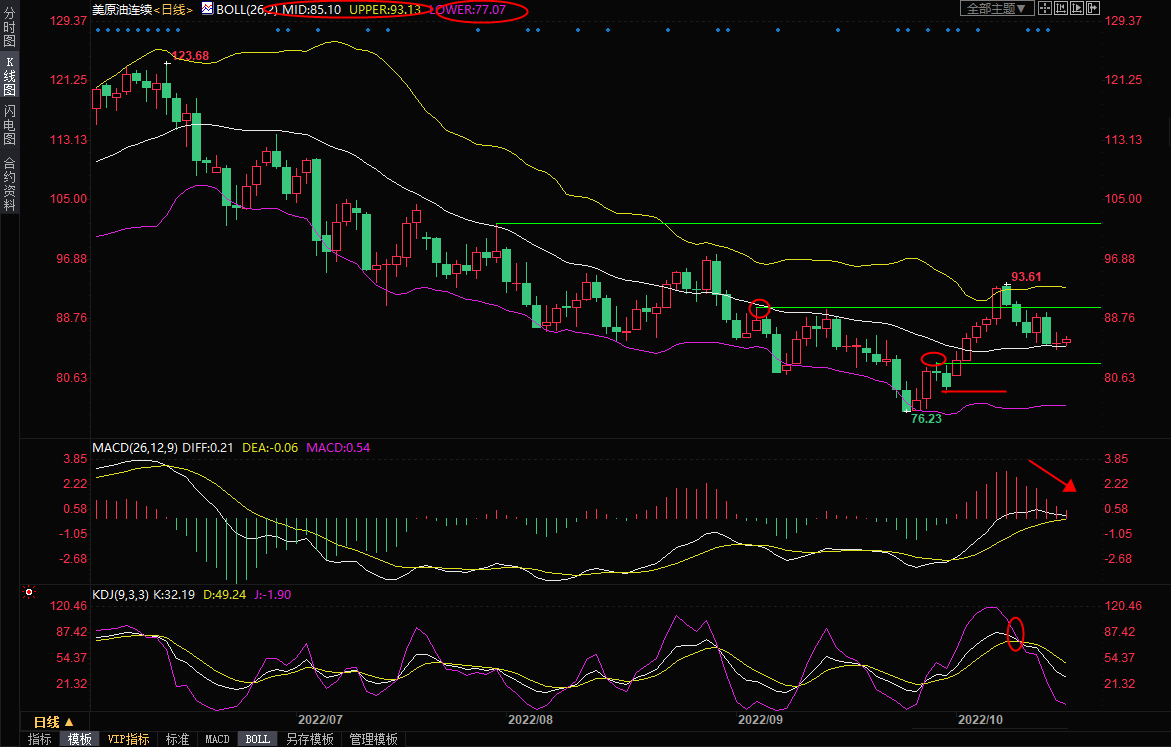The height and width of the screenshot is (747, 1171).
Task: Click the rightmost exit-arrow chart toolbar icon
Action: pos(1093,8)
